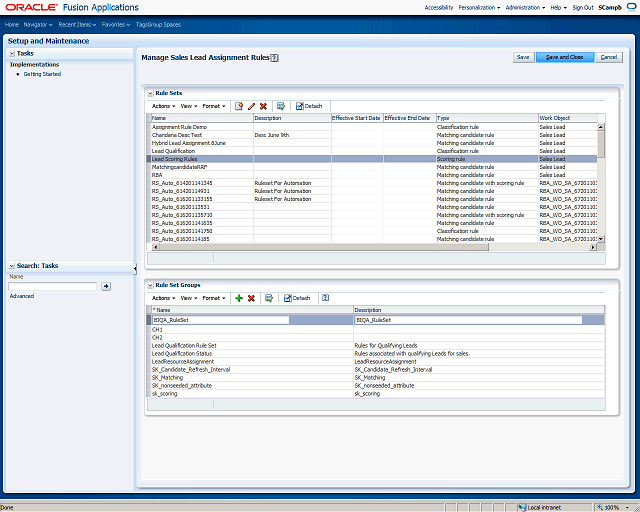Screen dimensions: 640x512
Task: Click Save and Close
Action: pyautogui.click(x=564, y=57)
